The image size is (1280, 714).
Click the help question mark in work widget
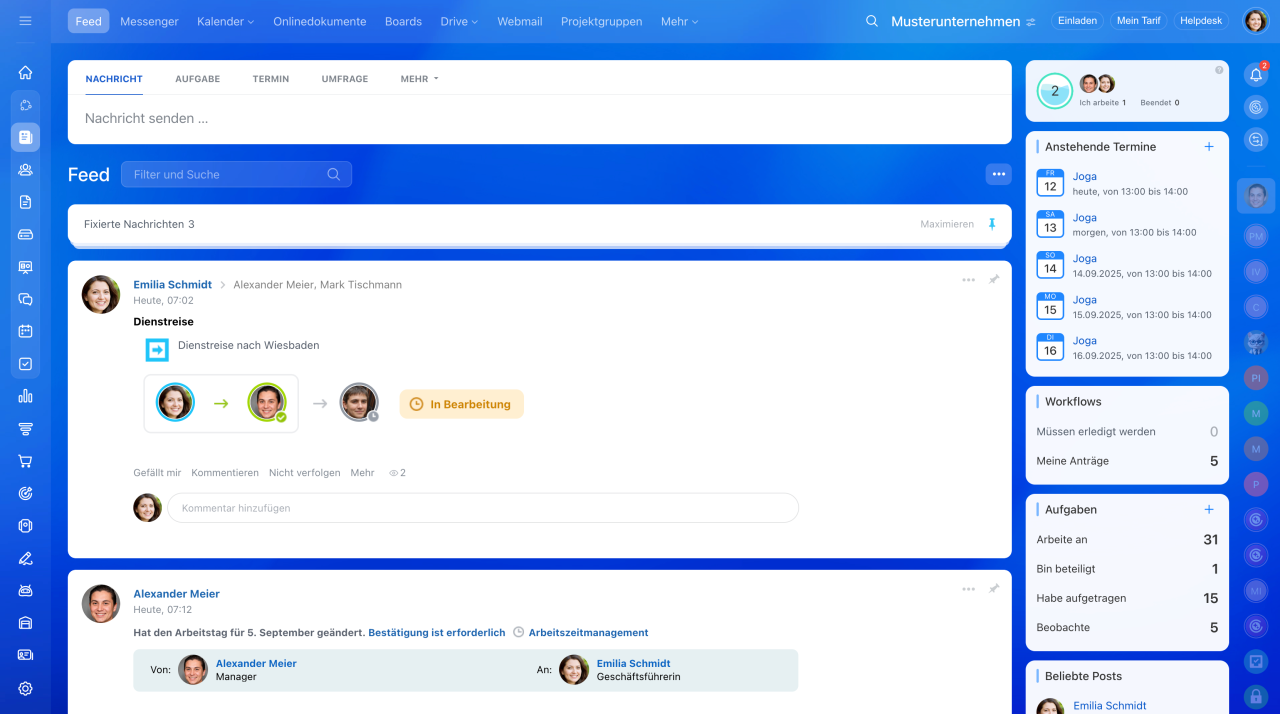coord(1219,70)
